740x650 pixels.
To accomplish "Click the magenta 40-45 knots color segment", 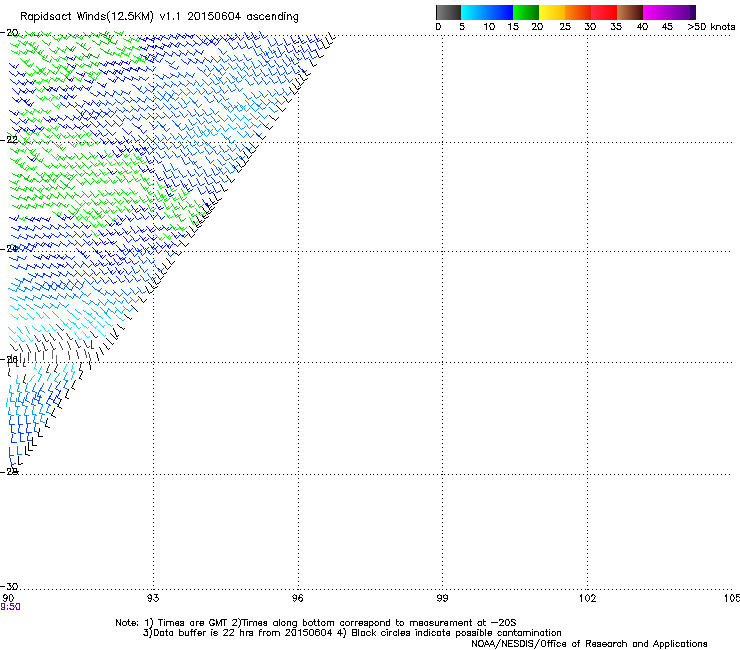I will pyautogui.click(x=656, y=12).
